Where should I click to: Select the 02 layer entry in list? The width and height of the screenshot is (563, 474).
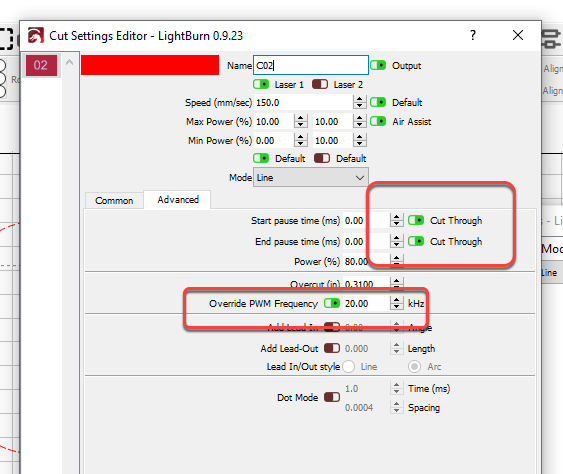[x=41, y=65]
